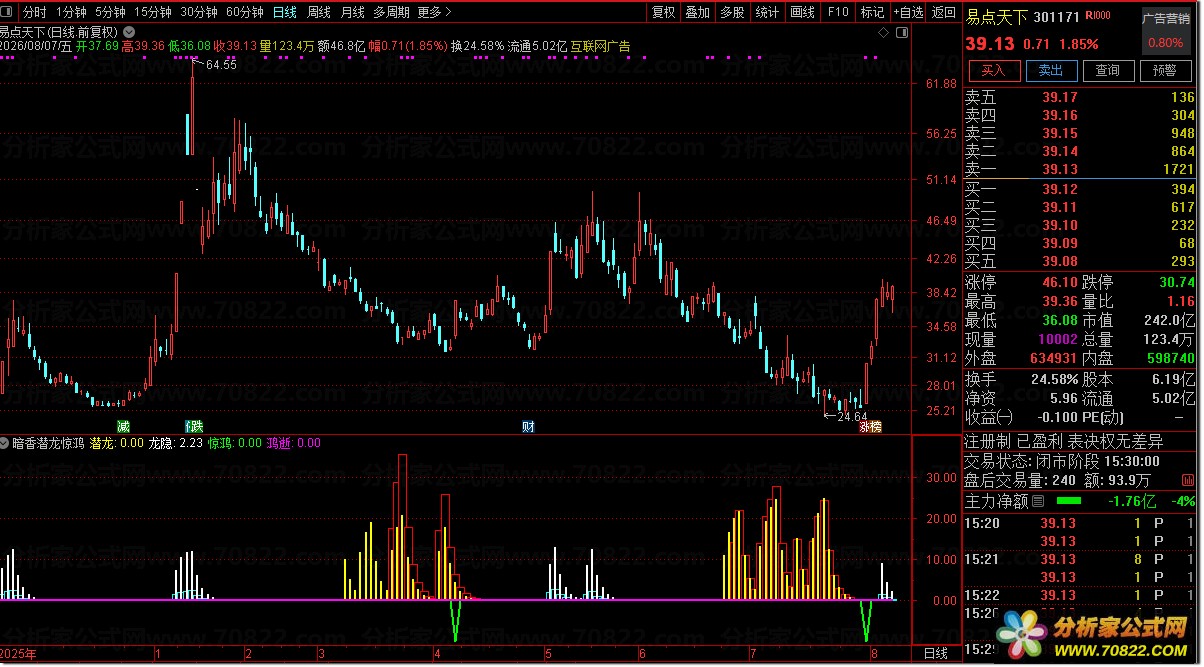
Task: Click the window layout icon next to the diamond
Action: pos(902,33)
